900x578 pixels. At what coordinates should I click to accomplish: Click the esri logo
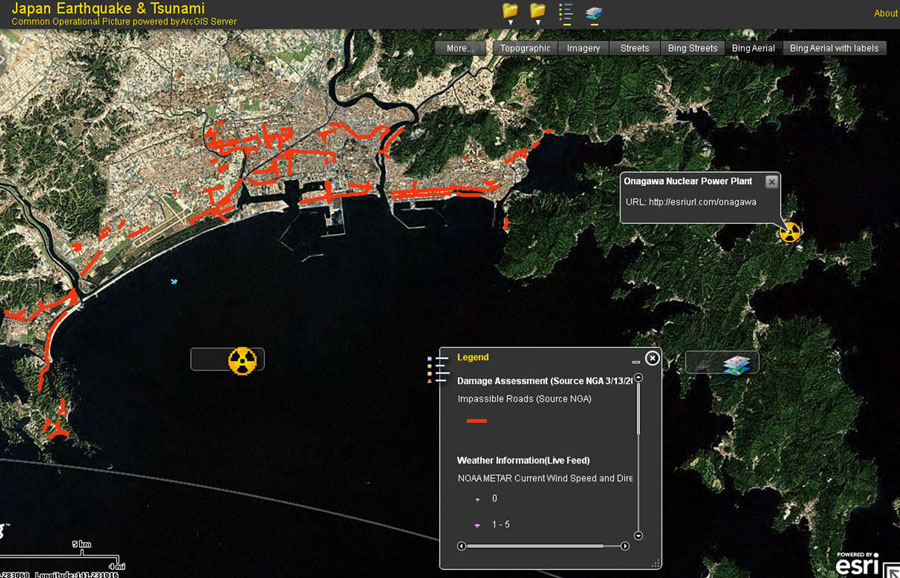[x=858, y=565]
